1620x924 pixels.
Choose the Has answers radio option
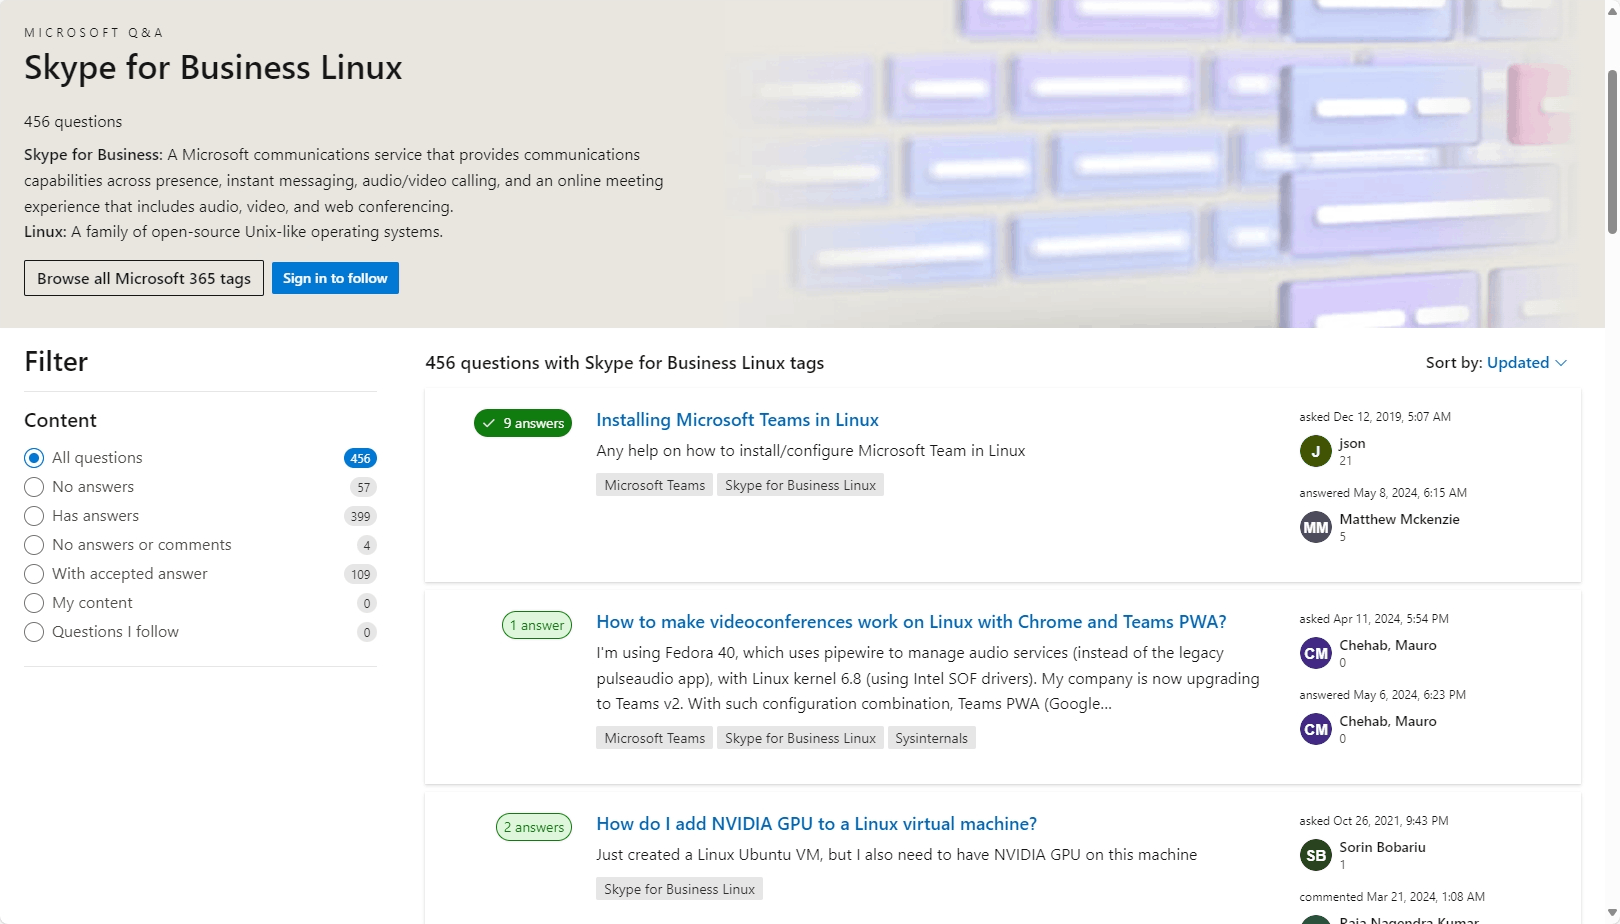coord(34,516)
